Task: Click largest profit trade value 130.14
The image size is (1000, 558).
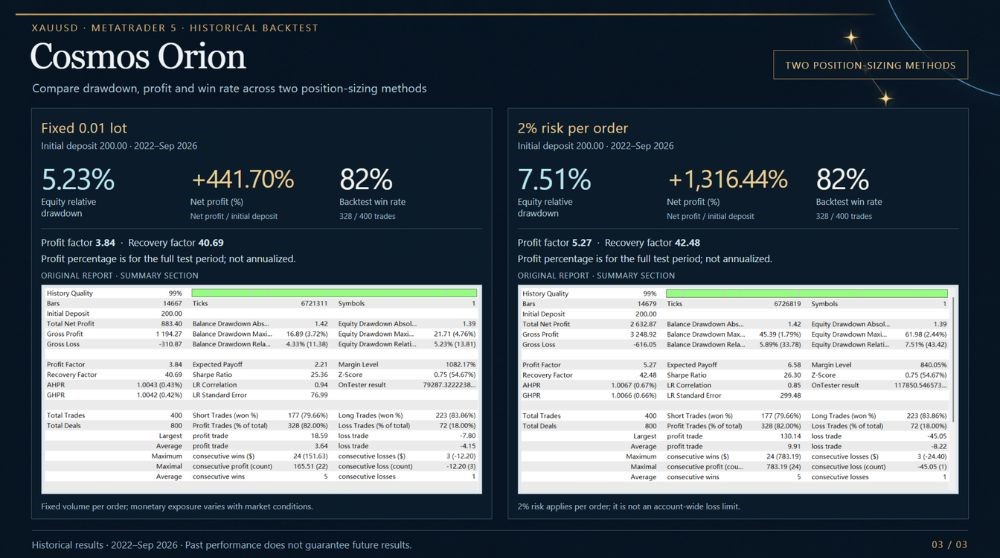Action: click(x=791, y=436)
